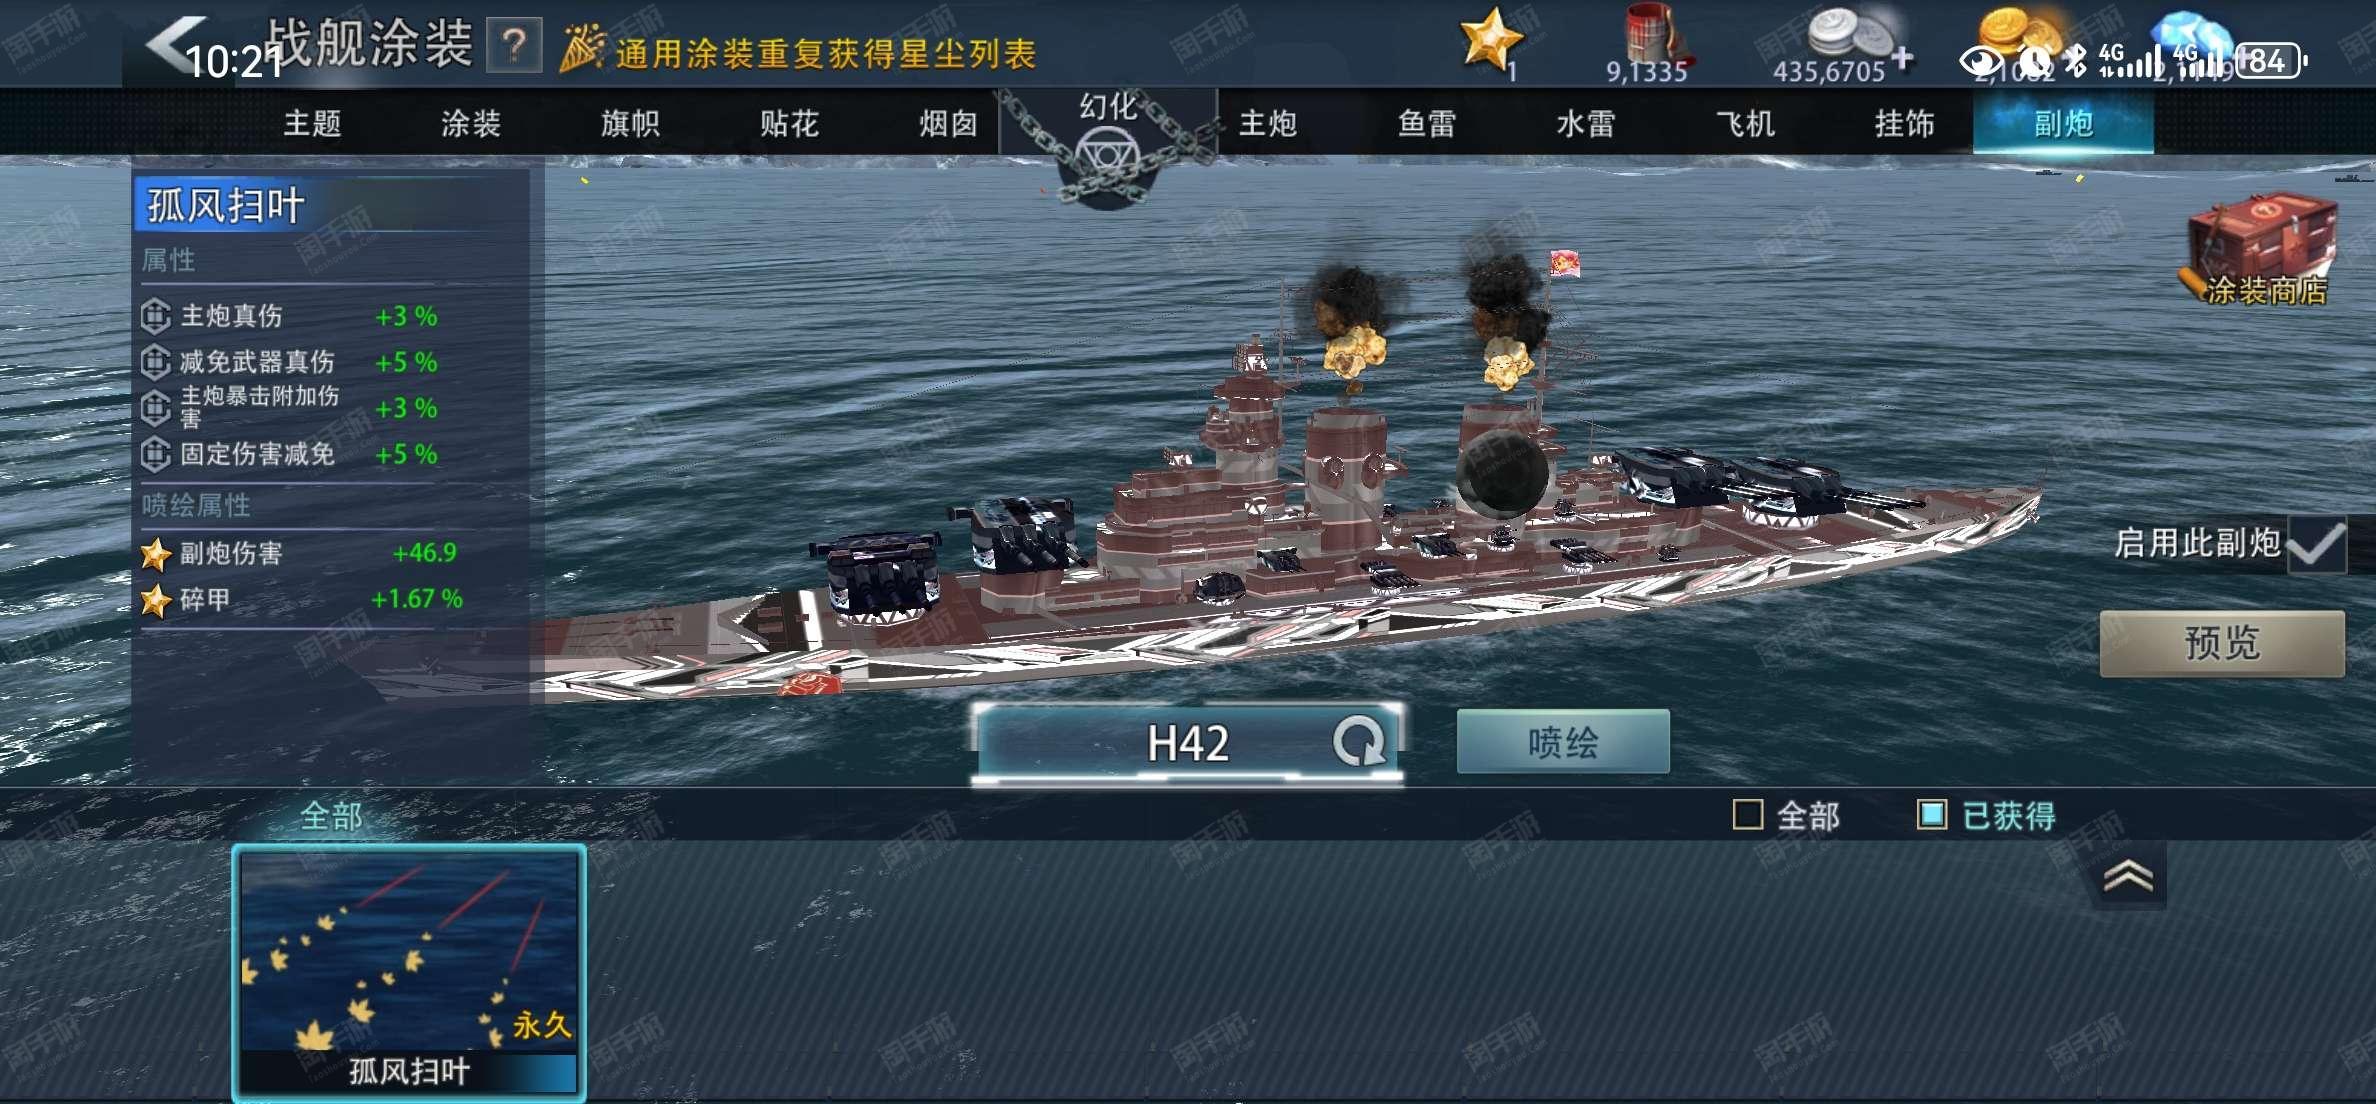
Task: Uncheck the 已获得 filter checkbox
Action: [x=1931, y=815]
